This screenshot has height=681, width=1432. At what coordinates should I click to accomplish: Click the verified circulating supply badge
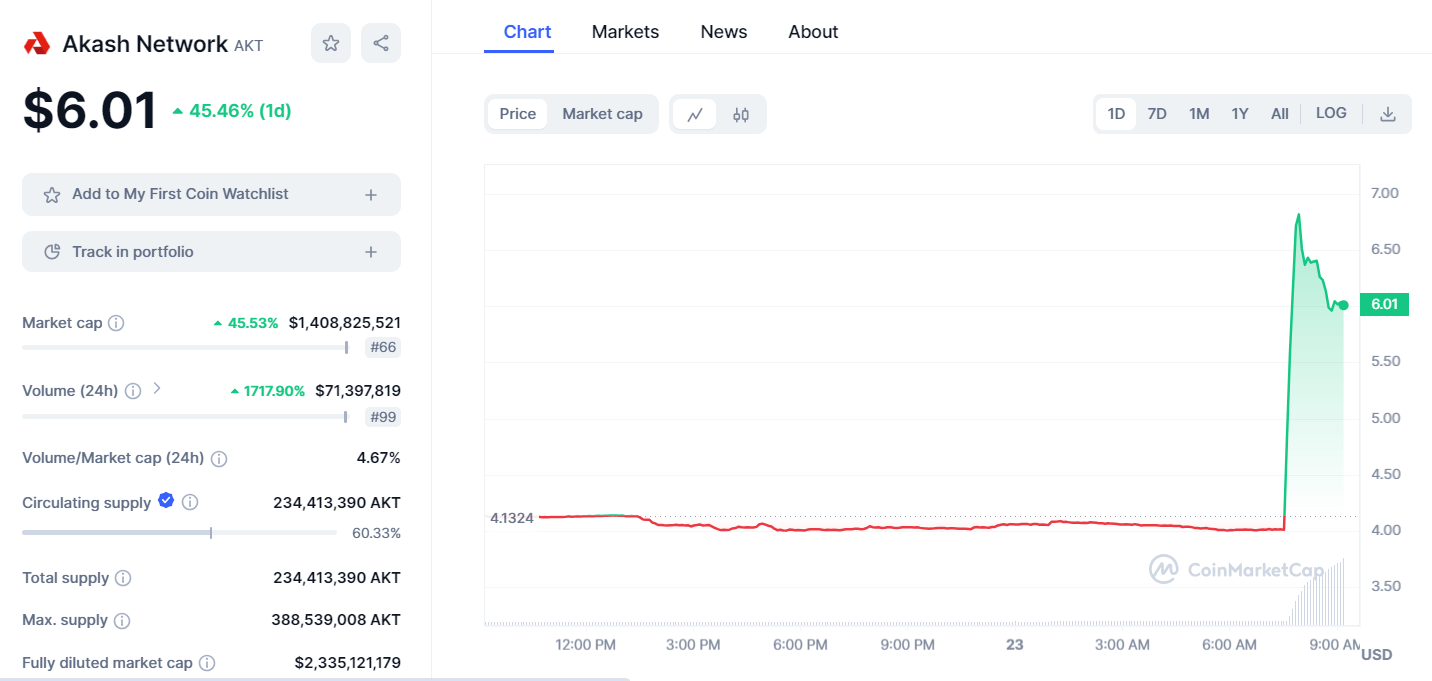[166, 500]
